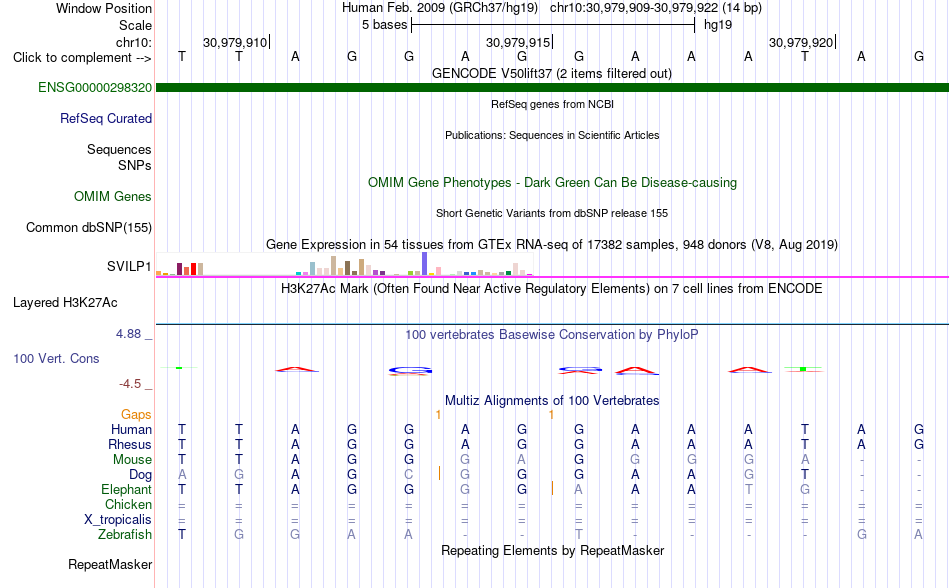The height and width of the screenshot is (588, 950).
Task: Open the 100 Vert. Cons track label
Action: [56, 358]
